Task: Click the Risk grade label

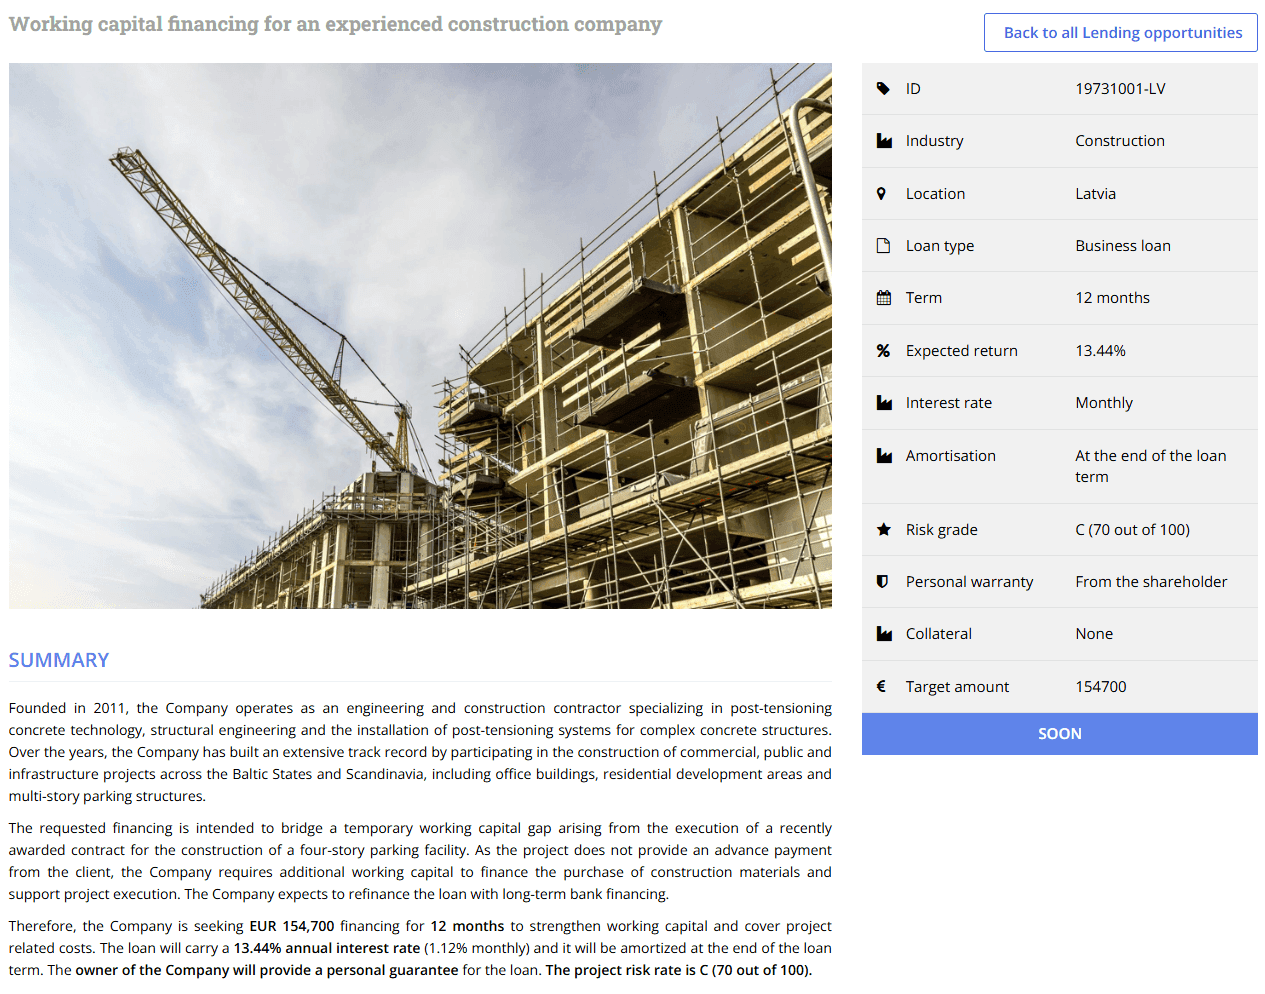Action: pyautogui.click(x=942, y=530)
